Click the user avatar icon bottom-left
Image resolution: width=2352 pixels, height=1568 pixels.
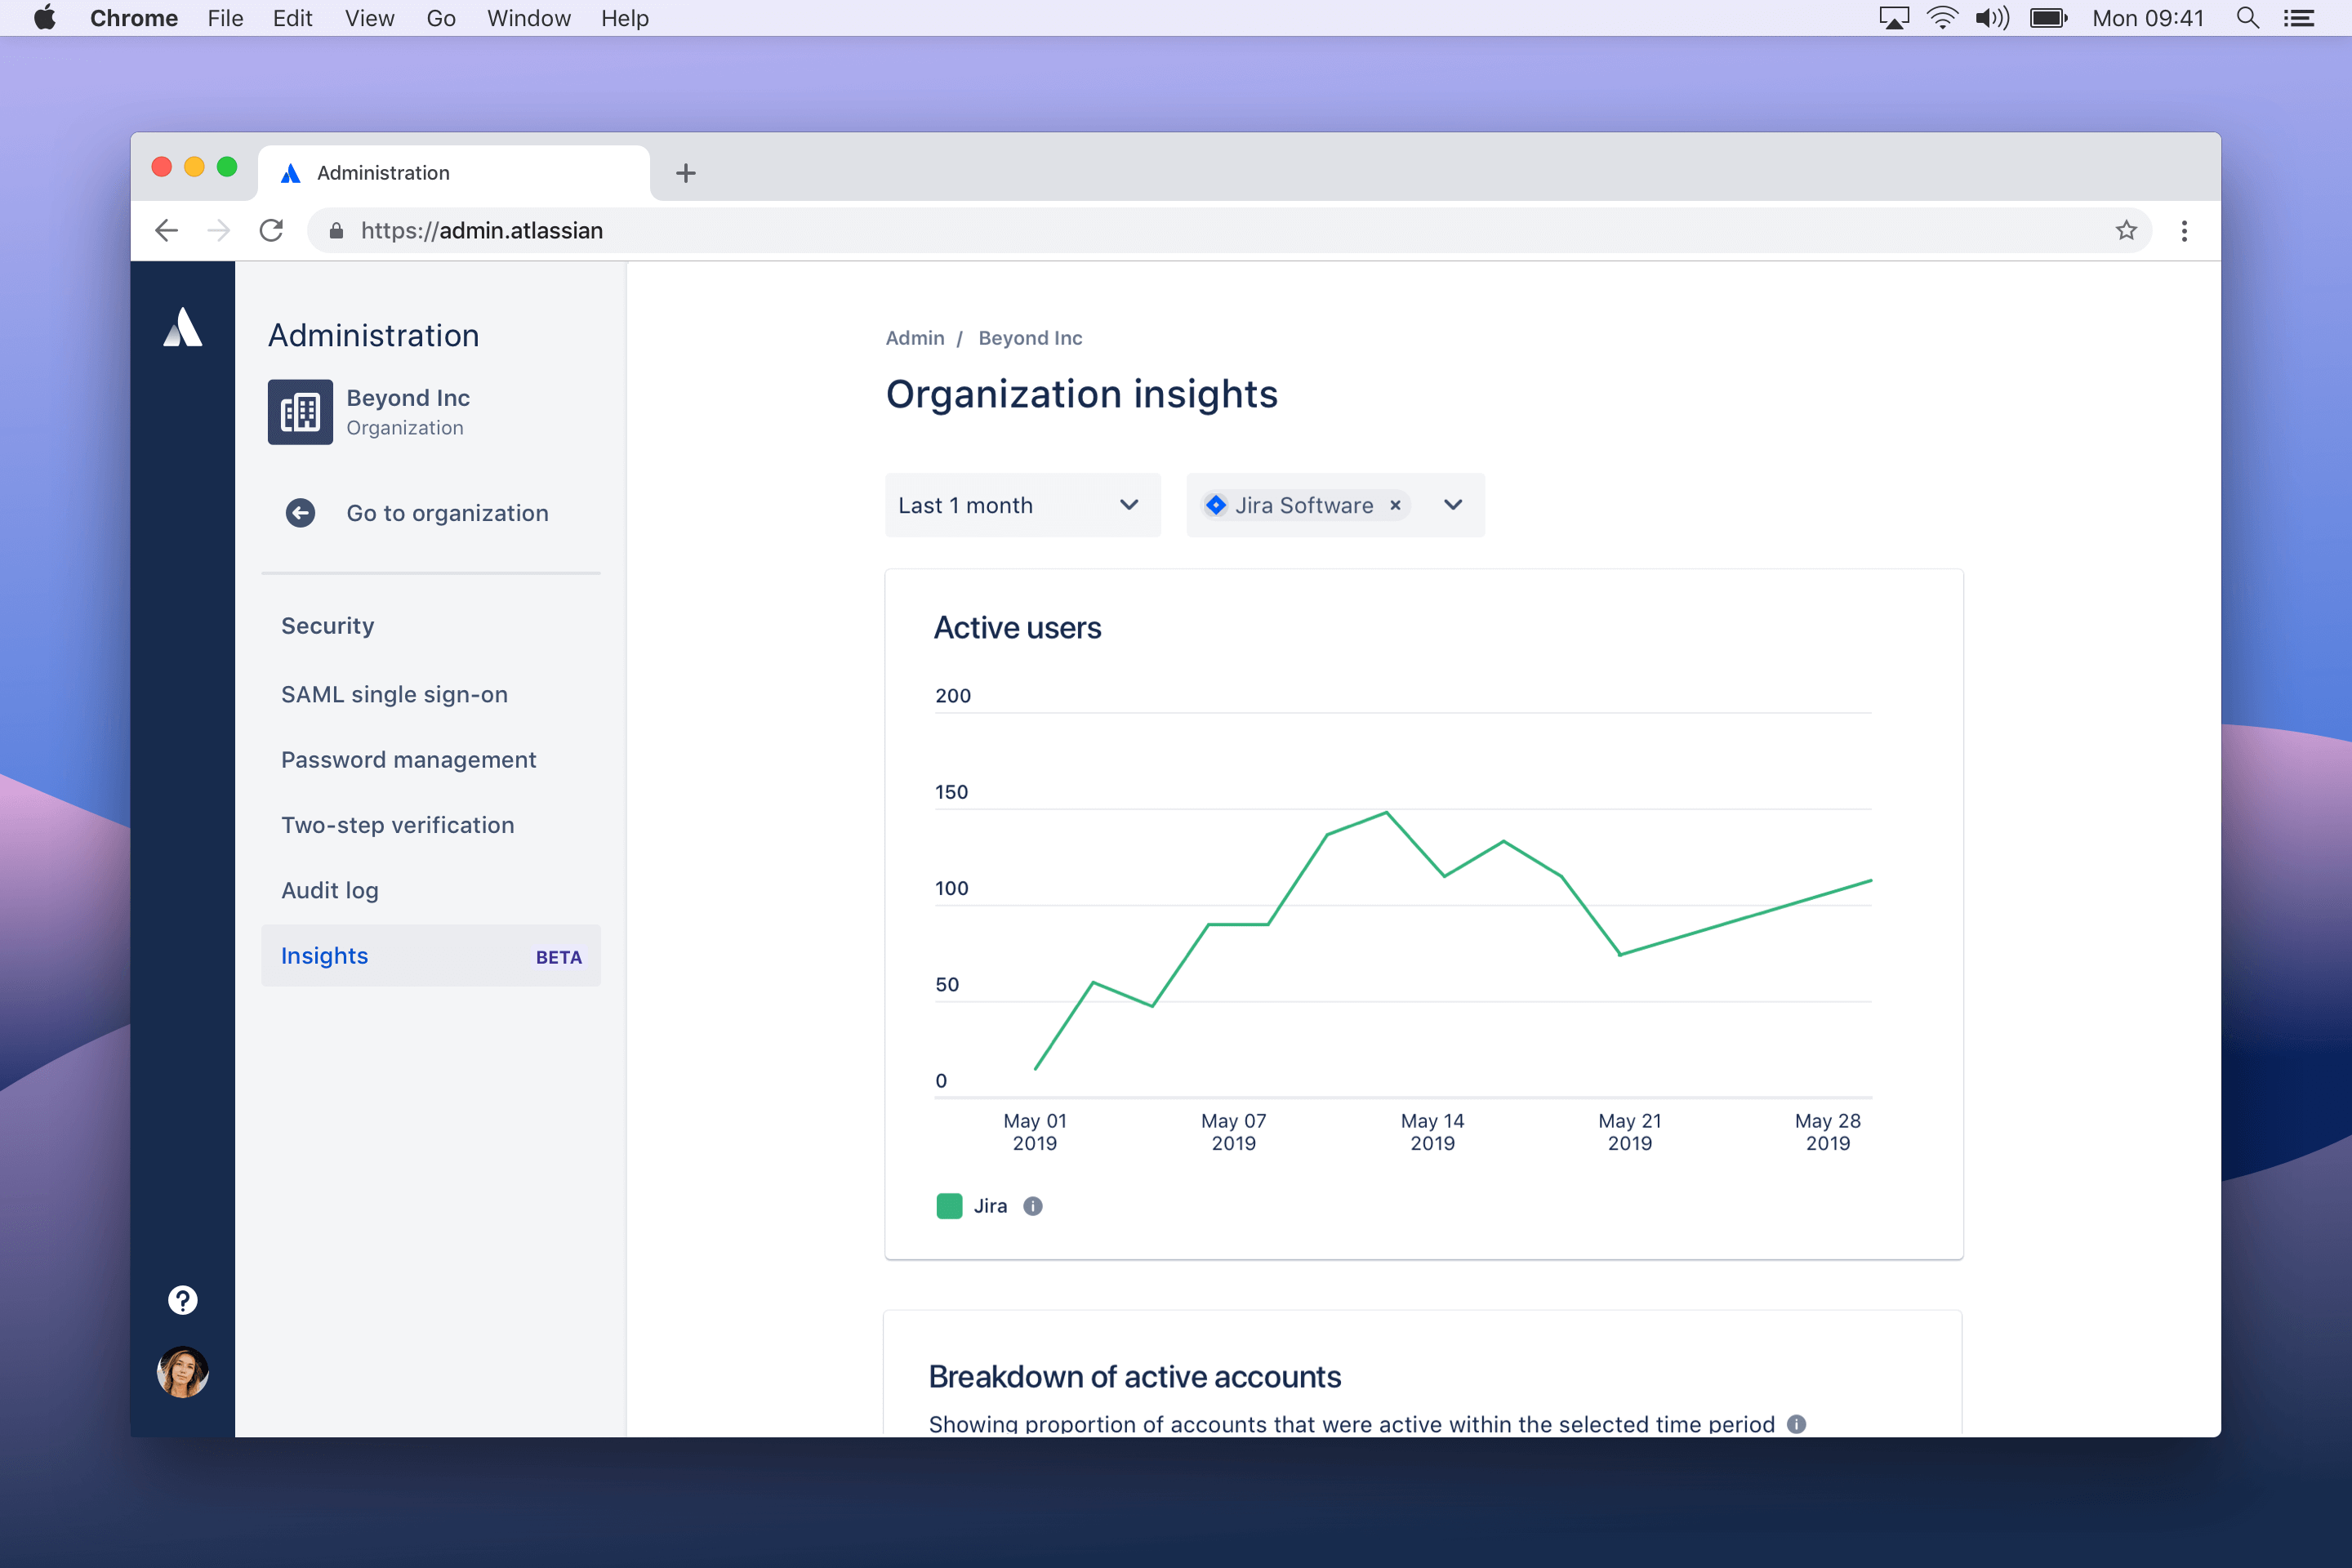point(184,1372)
